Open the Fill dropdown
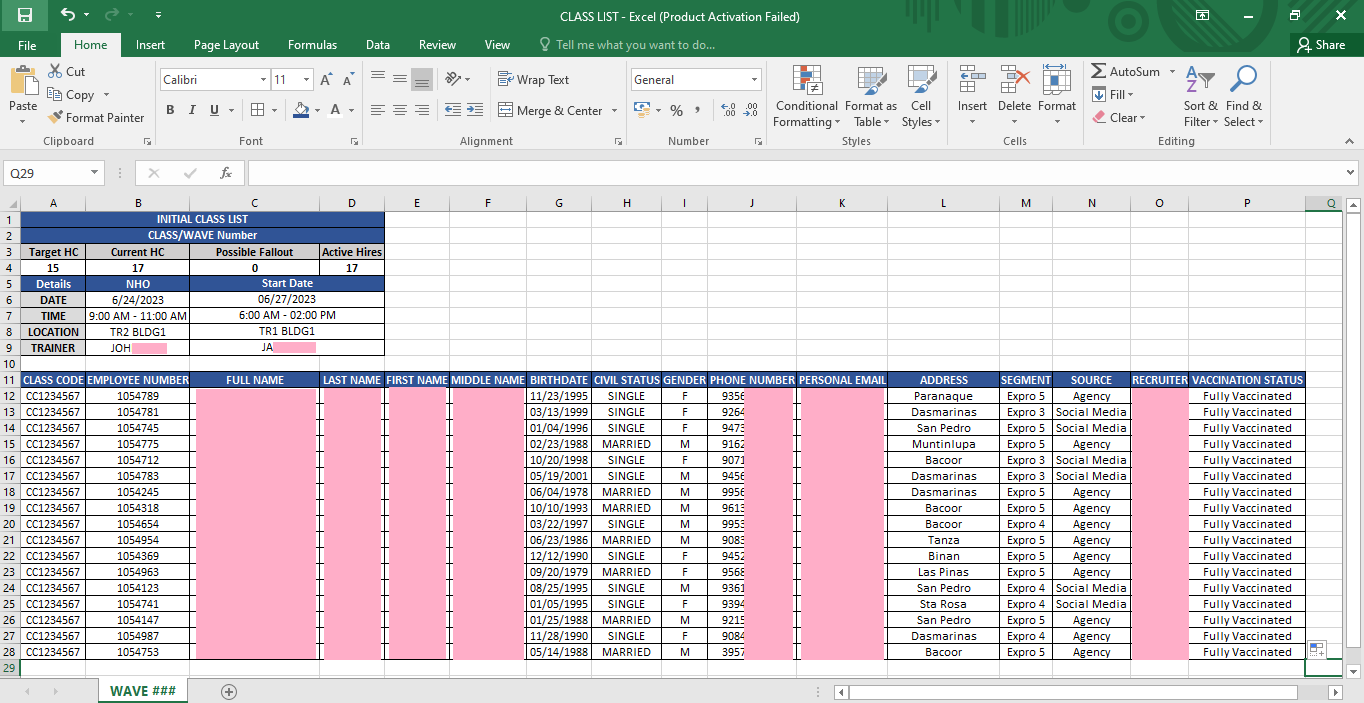 1112,95
